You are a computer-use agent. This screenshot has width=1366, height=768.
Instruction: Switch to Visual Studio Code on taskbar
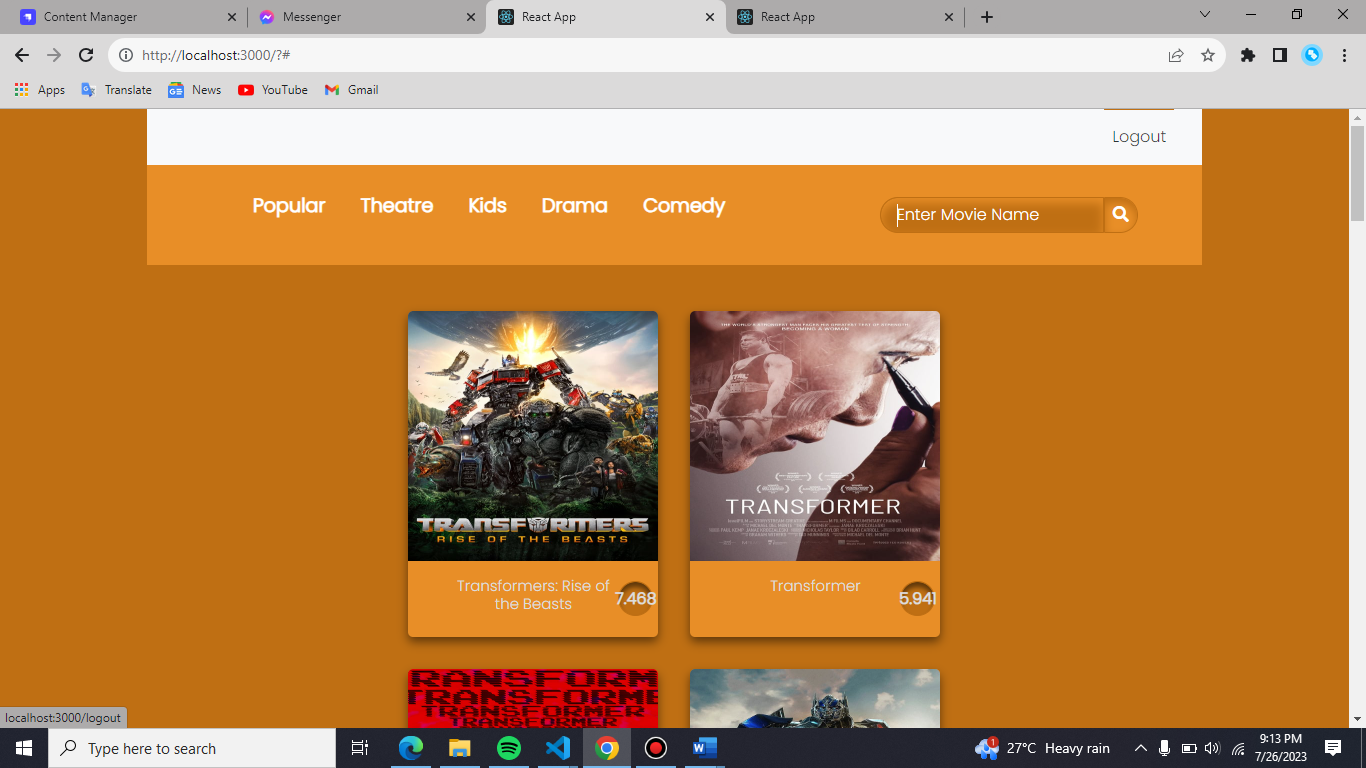click(558, 748)
